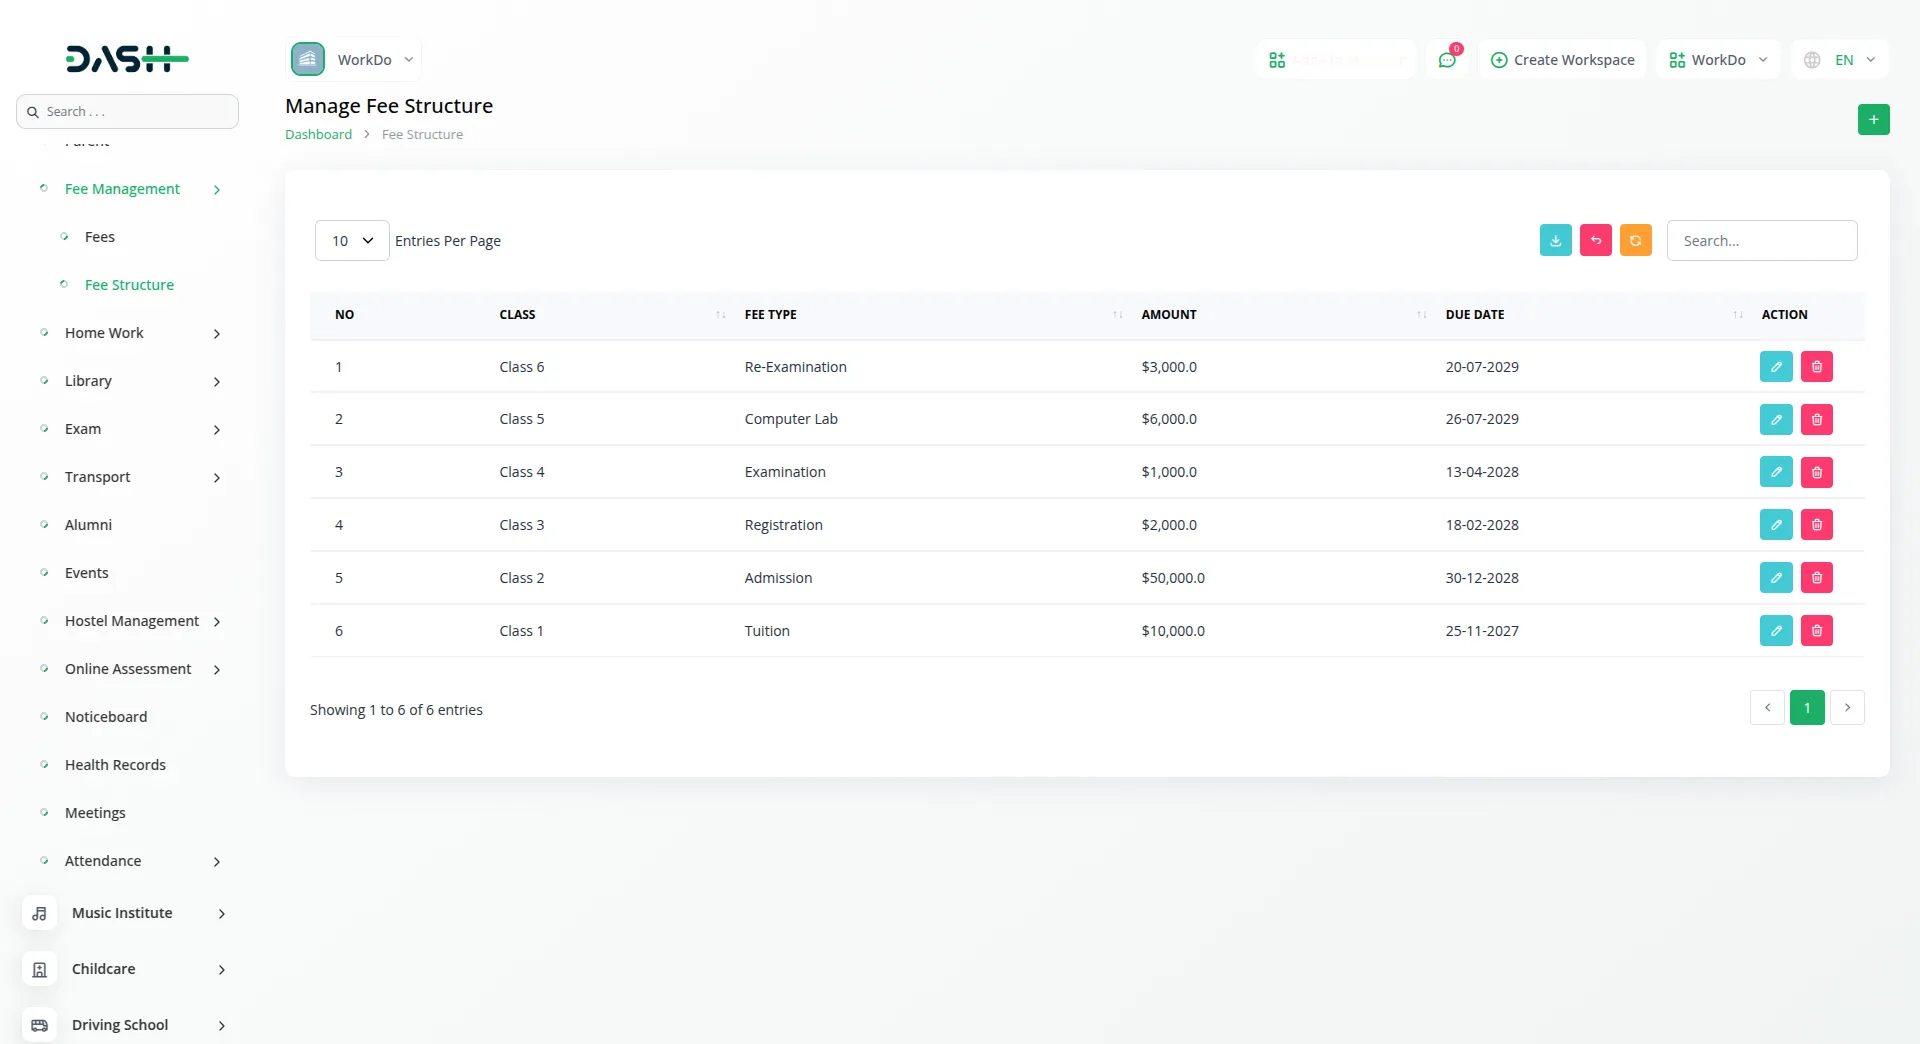1920x1044 pixels.
Task: Click the $50,000.0 amount cell
Action: [x=1173, y=578]
